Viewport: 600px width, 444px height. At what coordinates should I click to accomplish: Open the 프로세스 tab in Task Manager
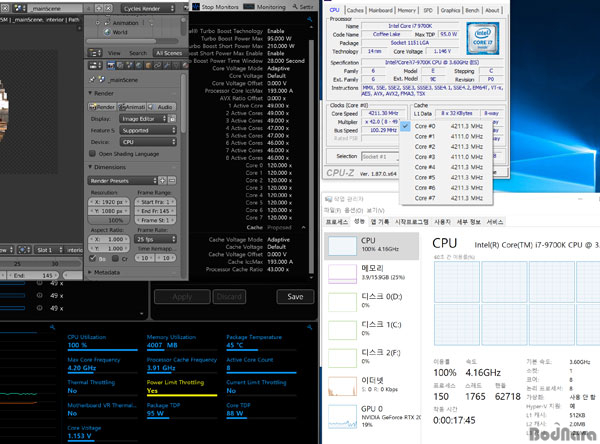(337, 222)
